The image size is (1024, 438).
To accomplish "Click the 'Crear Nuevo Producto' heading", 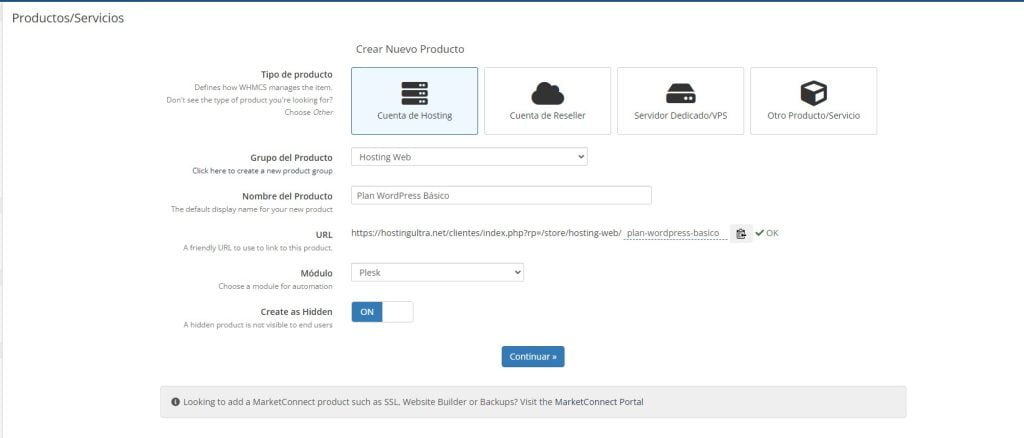I will tap(410, 49).
